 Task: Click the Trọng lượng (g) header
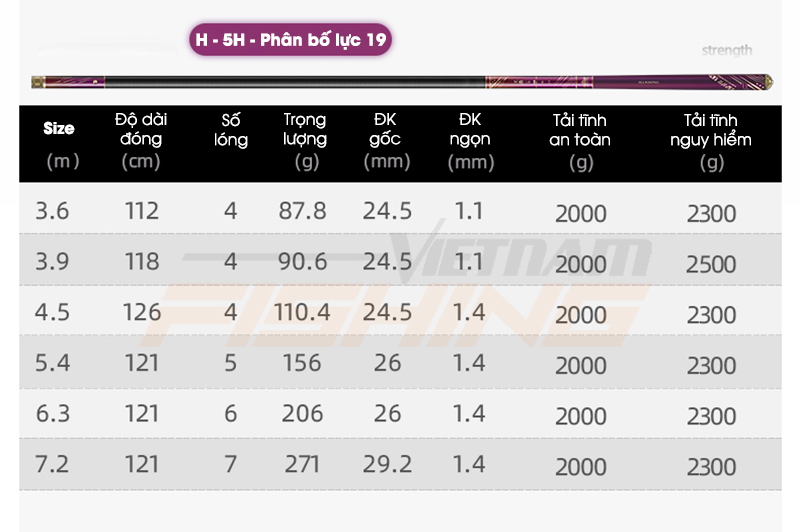click(305, 140)
